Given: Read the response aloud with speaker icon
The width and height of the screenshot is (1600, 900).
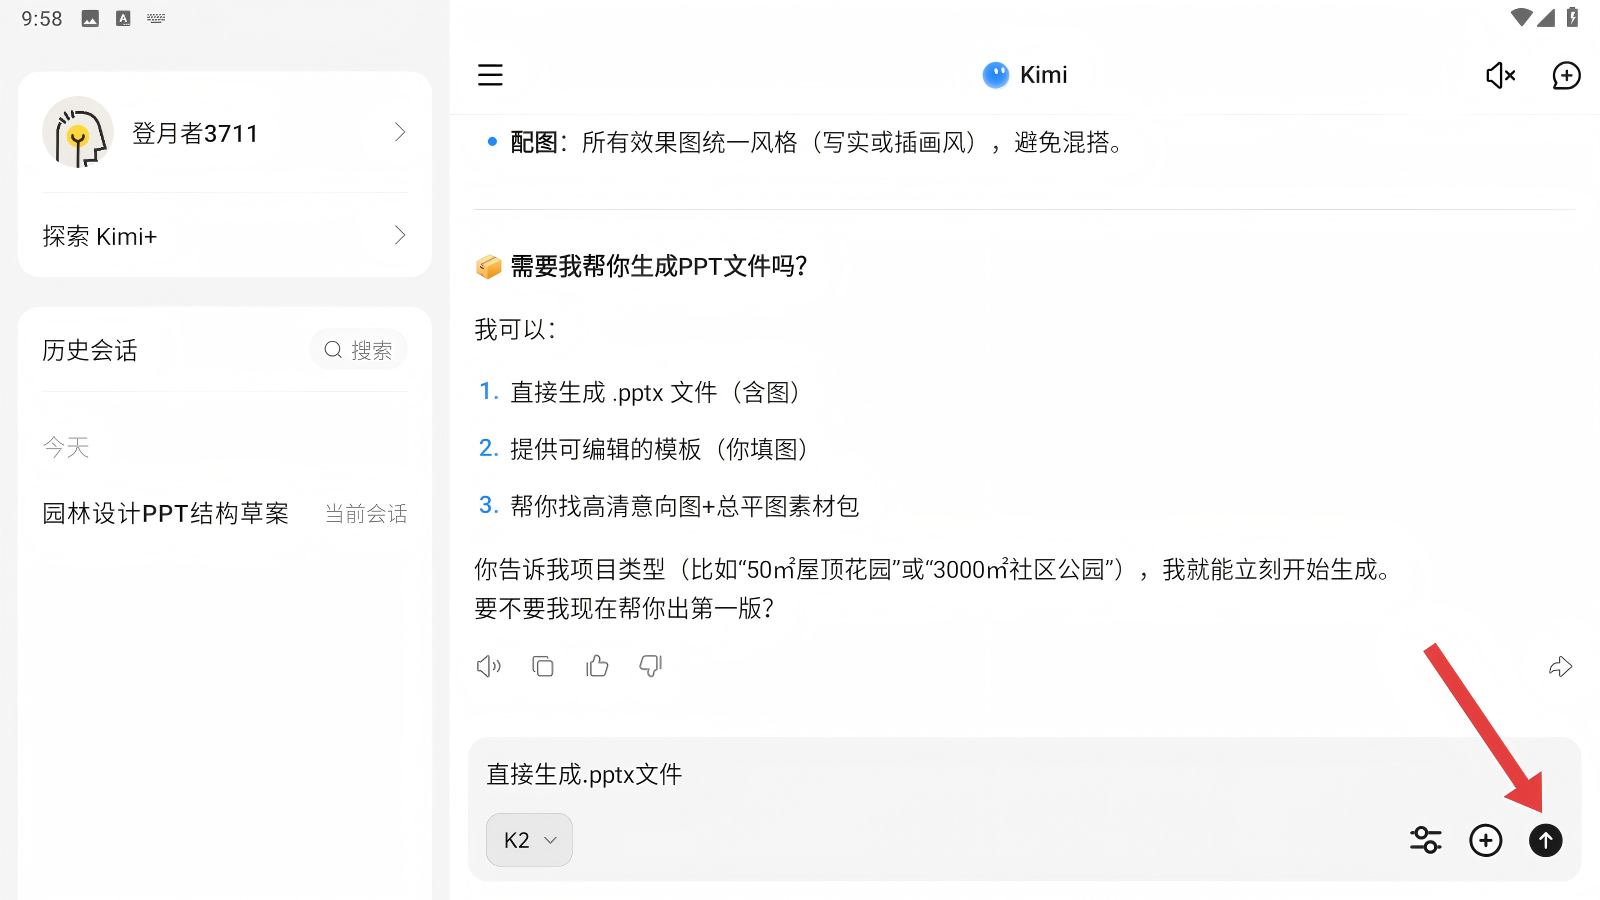Looking at the screenshot, I should click(x=488, y=666).
